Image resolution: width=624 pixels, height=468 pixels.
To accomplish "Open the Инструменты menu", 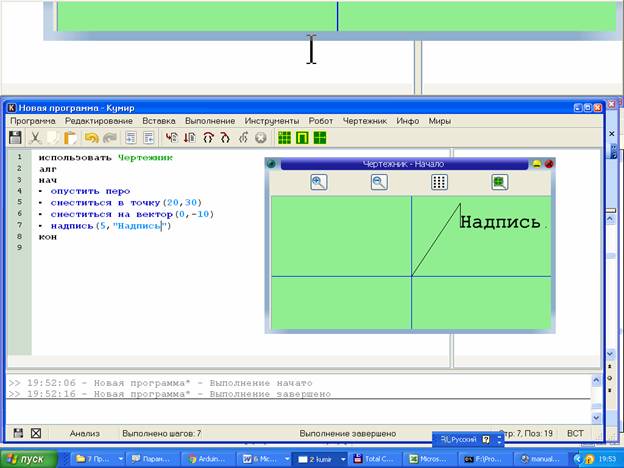I will [272, 121].
